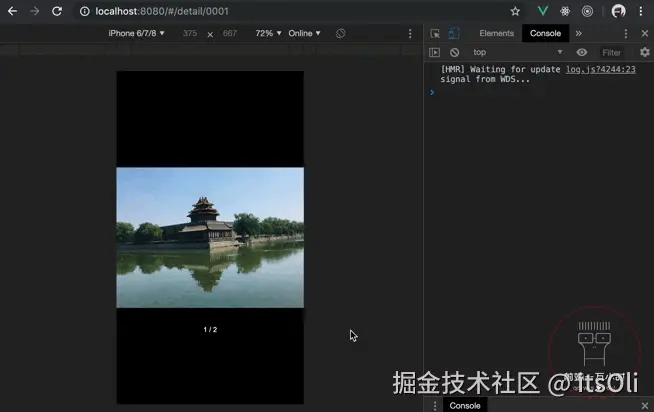
Task: Open the 72% zoom dropdown
Action: coord(268,33)
